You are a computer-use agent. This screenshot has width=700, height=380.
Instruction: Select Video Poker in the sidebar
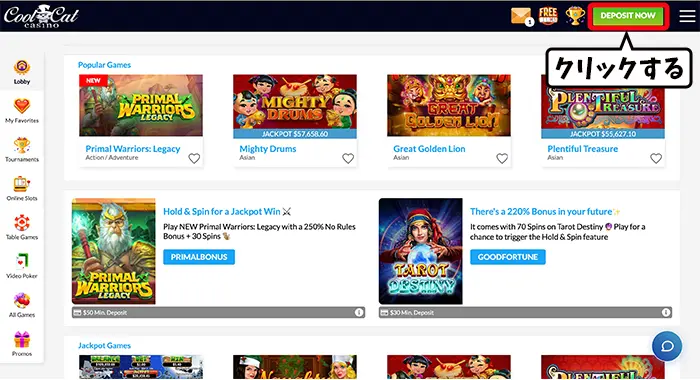click(x=22, y=266)
